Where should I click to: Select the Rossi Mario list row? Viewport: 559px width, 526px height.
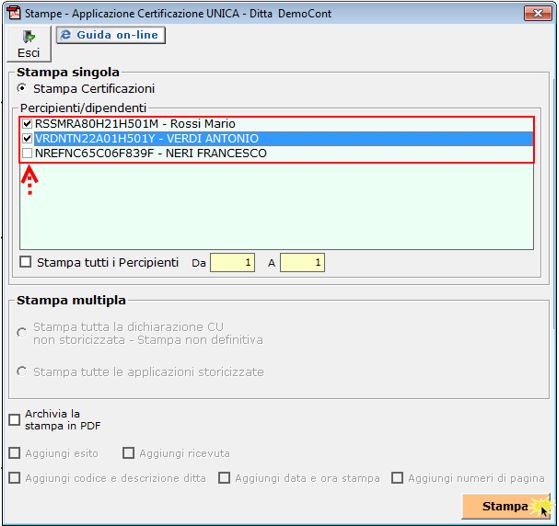click(x=277, y=124)
